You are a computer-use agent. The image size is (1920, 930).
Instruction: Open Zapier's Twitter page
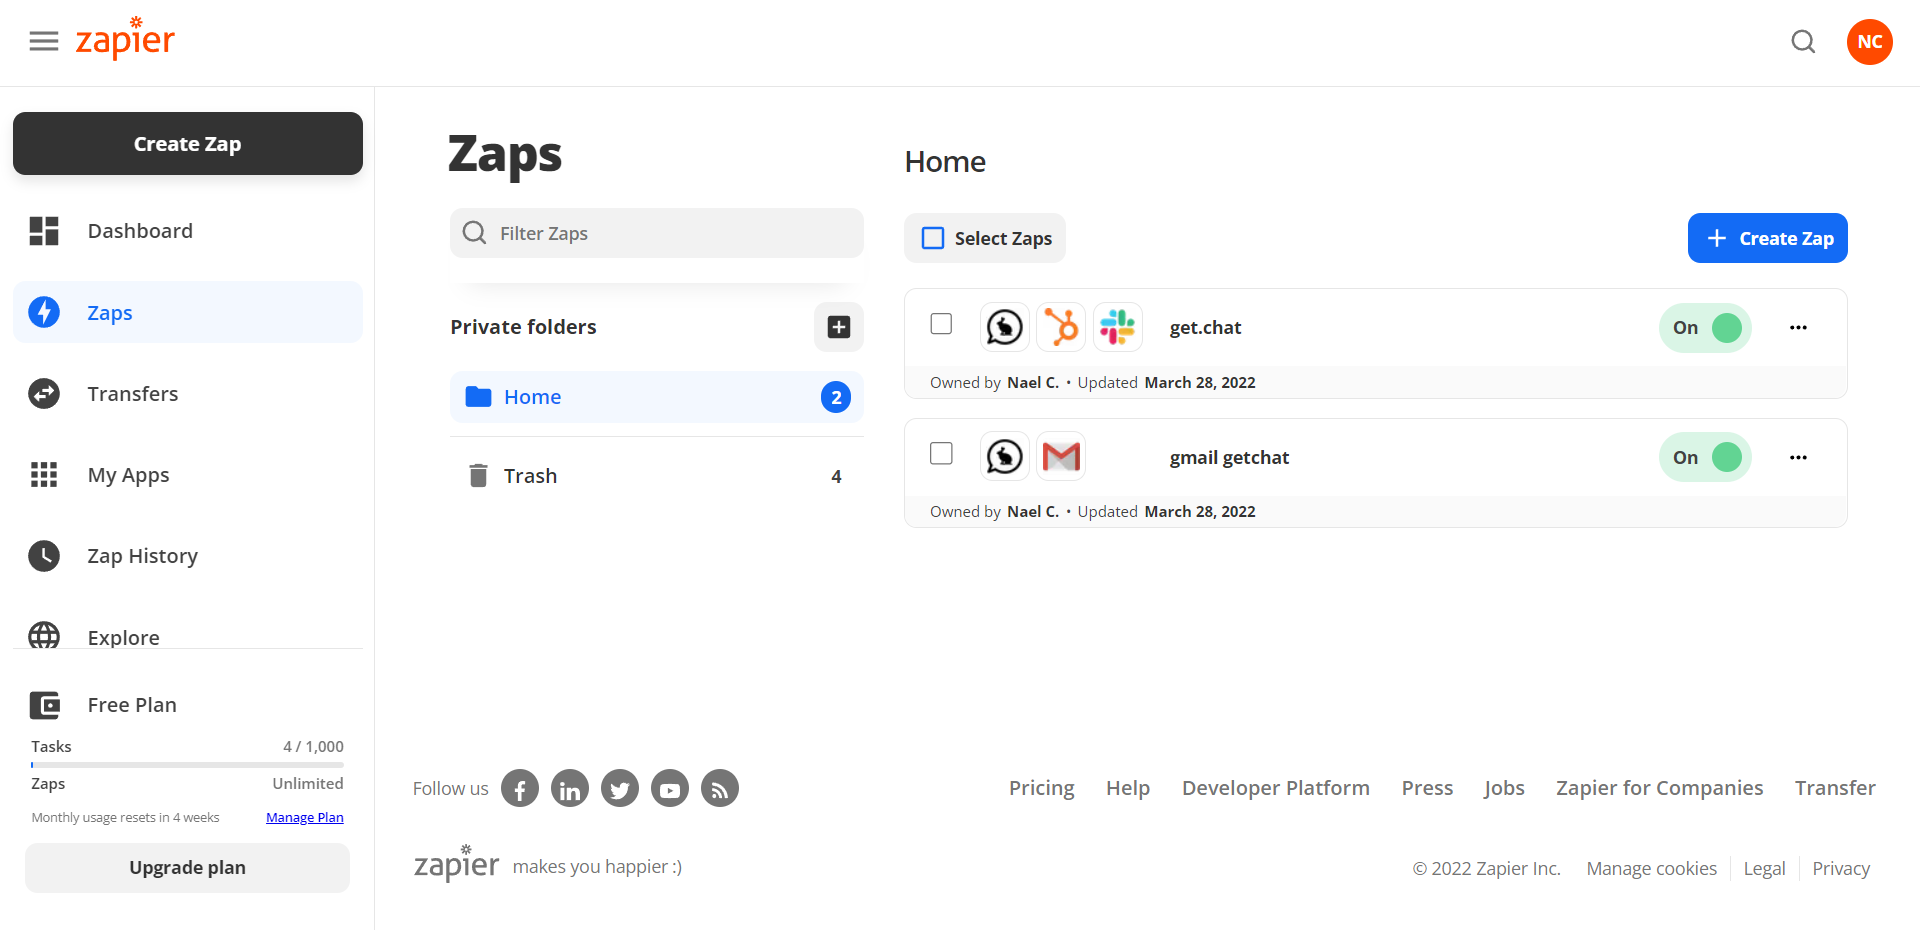(x=620, y=788)
